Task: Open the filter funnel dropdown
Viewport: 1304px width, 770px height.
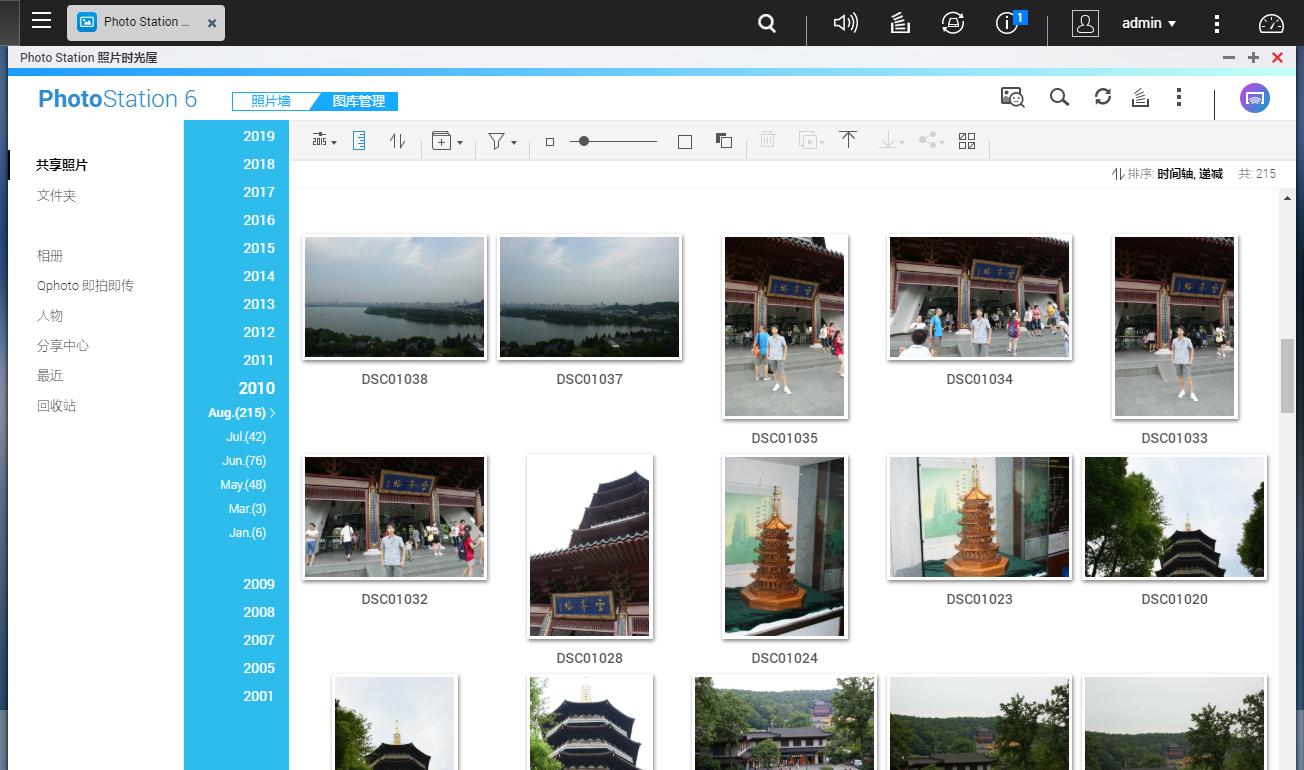Action: tap(501, 141)
